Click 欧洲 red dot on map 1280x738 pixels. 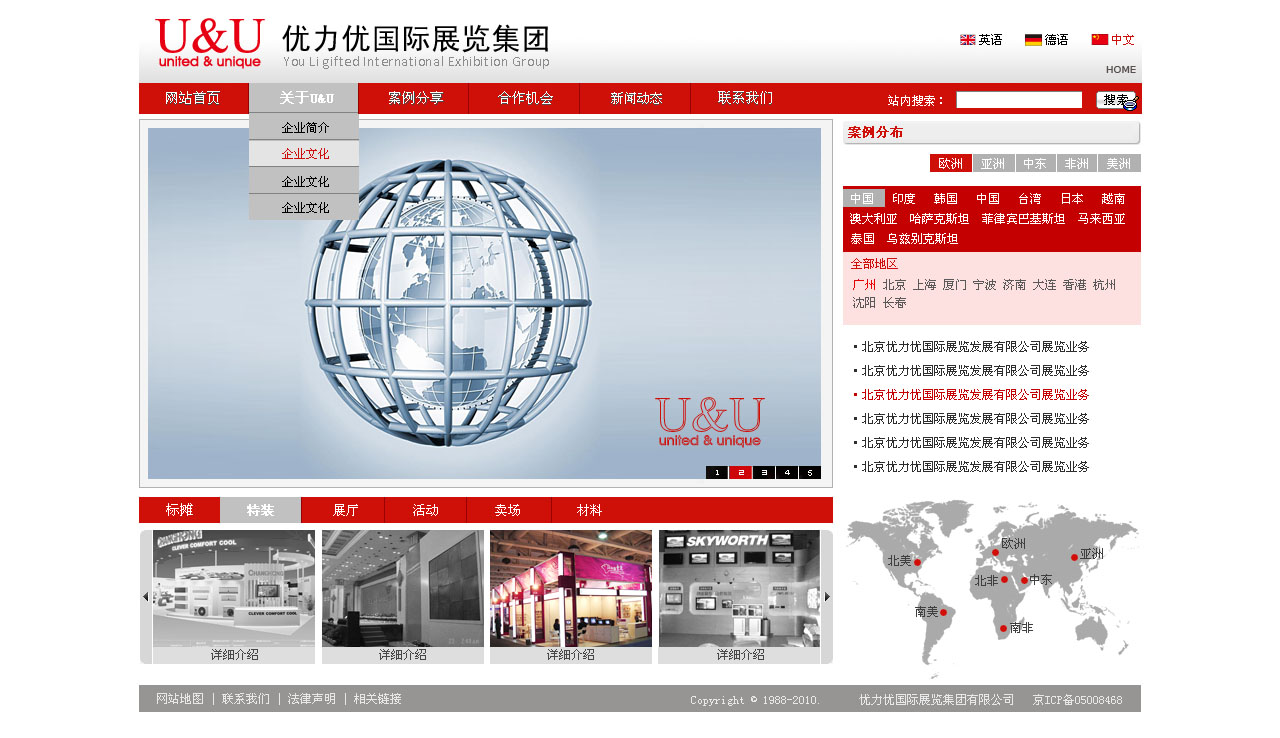(995, 552)
